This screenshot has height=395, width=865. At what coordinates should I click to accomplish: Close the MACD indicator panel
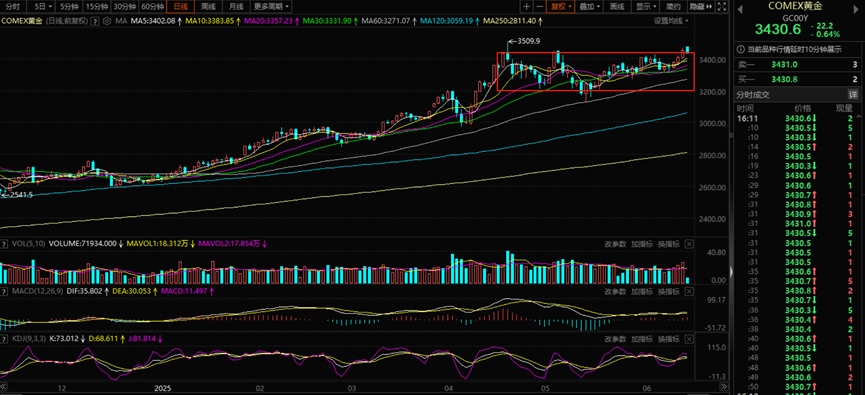click(x=690, y=291)
